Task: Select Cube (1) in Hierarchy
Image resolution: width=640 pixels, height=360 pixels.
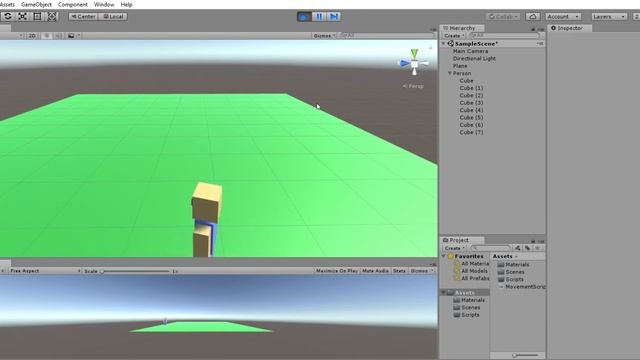Action: pyautogui.click(x=471, y=88)
